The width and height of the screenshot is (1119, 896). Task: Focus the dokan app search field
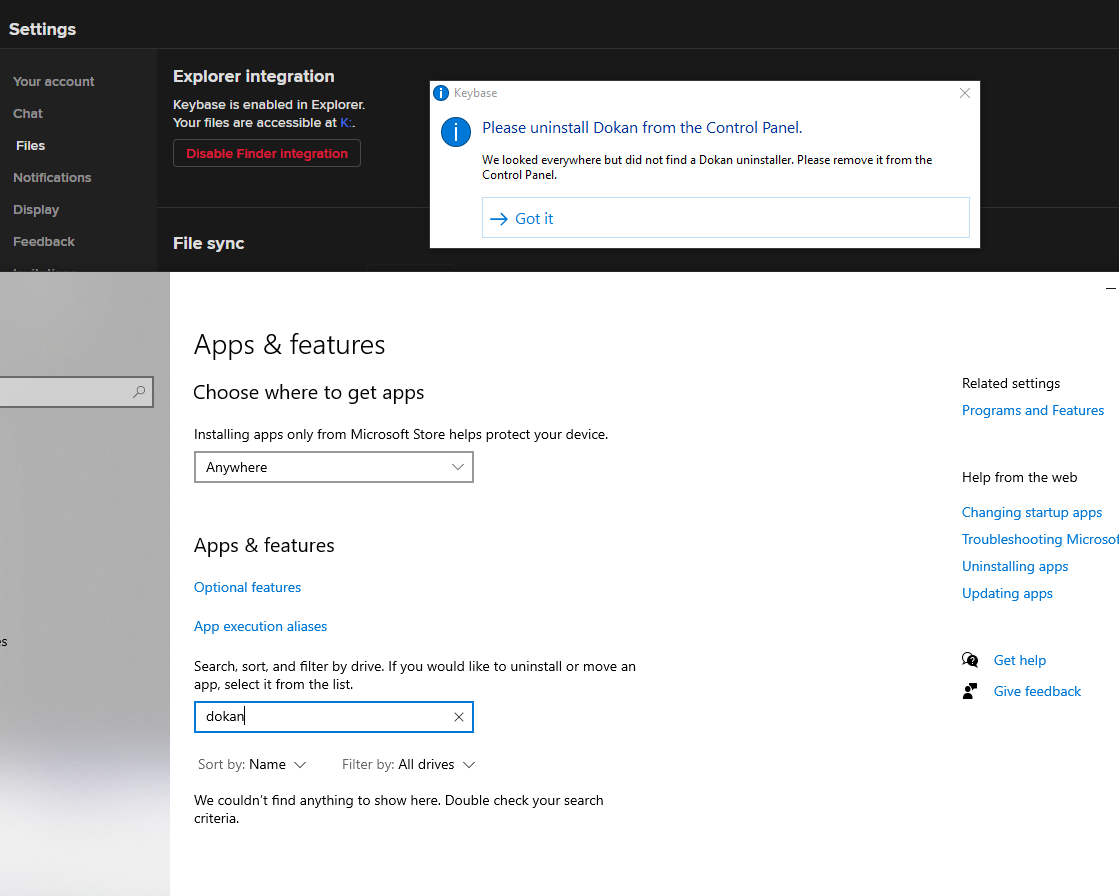[333, 717]
